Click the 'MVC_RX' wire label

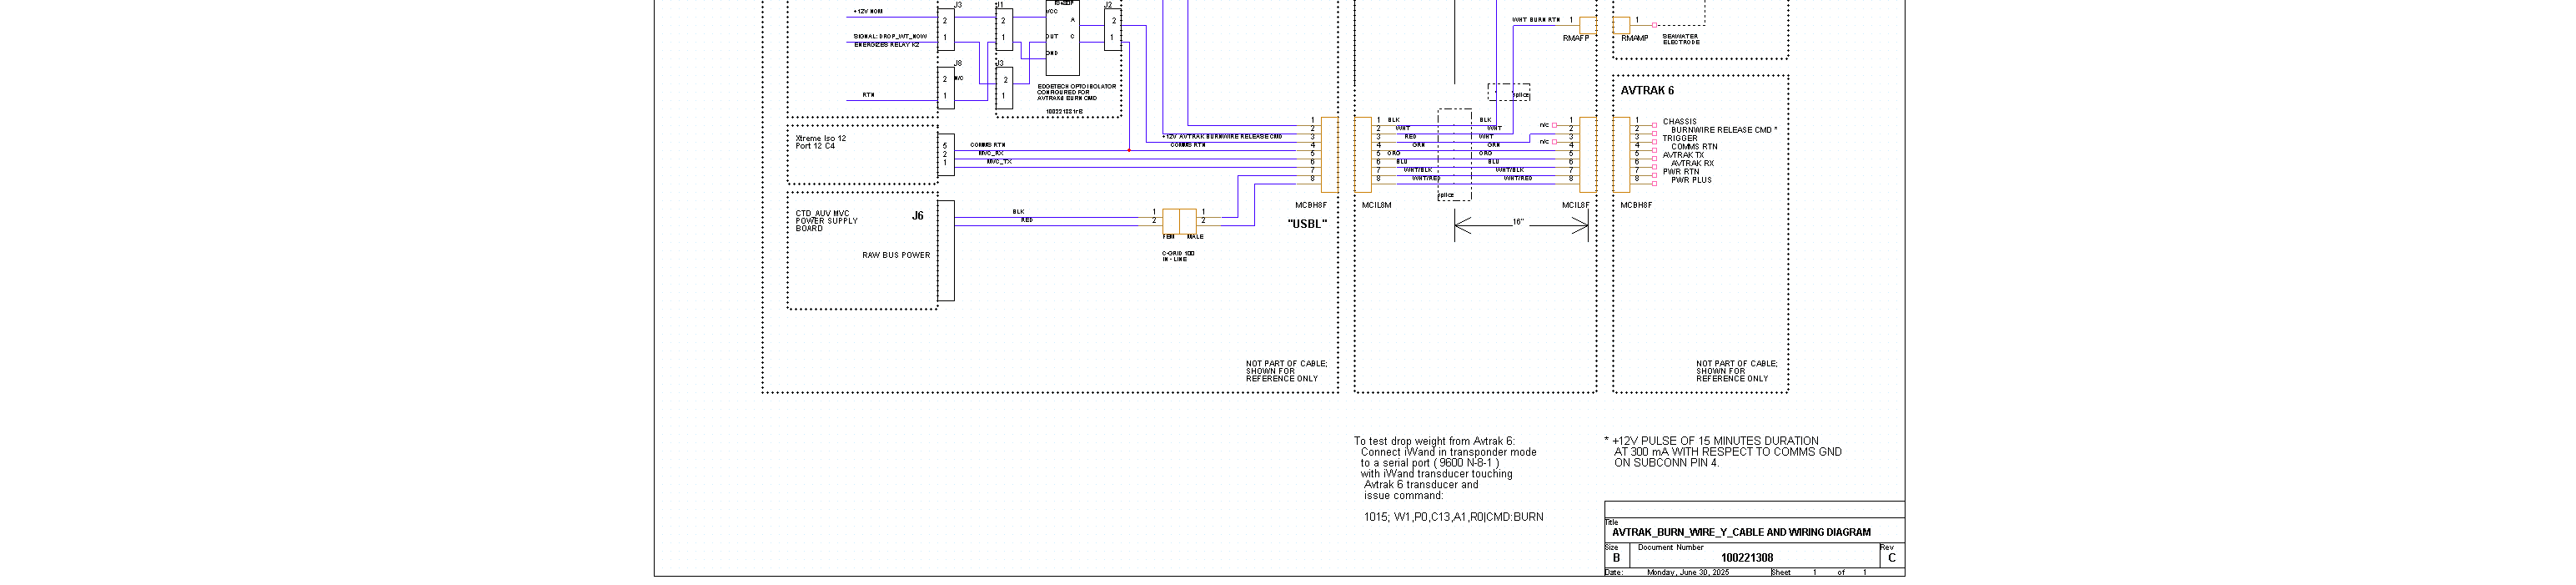991,153
